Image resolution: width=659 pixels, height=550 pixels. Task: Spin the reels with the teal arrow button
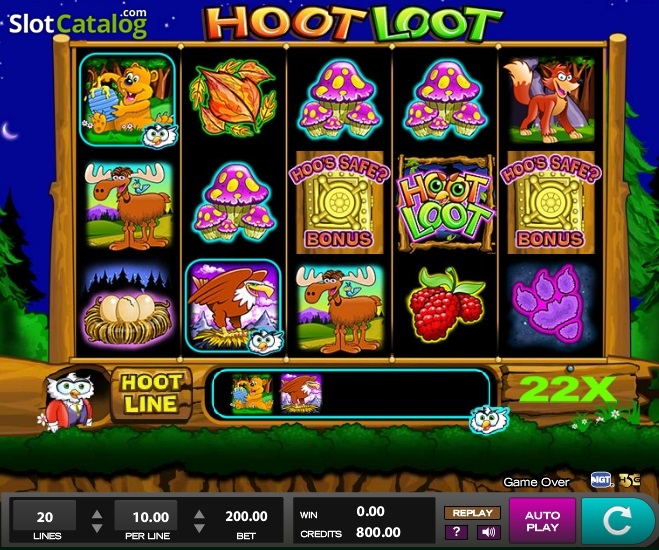(619, 521)
